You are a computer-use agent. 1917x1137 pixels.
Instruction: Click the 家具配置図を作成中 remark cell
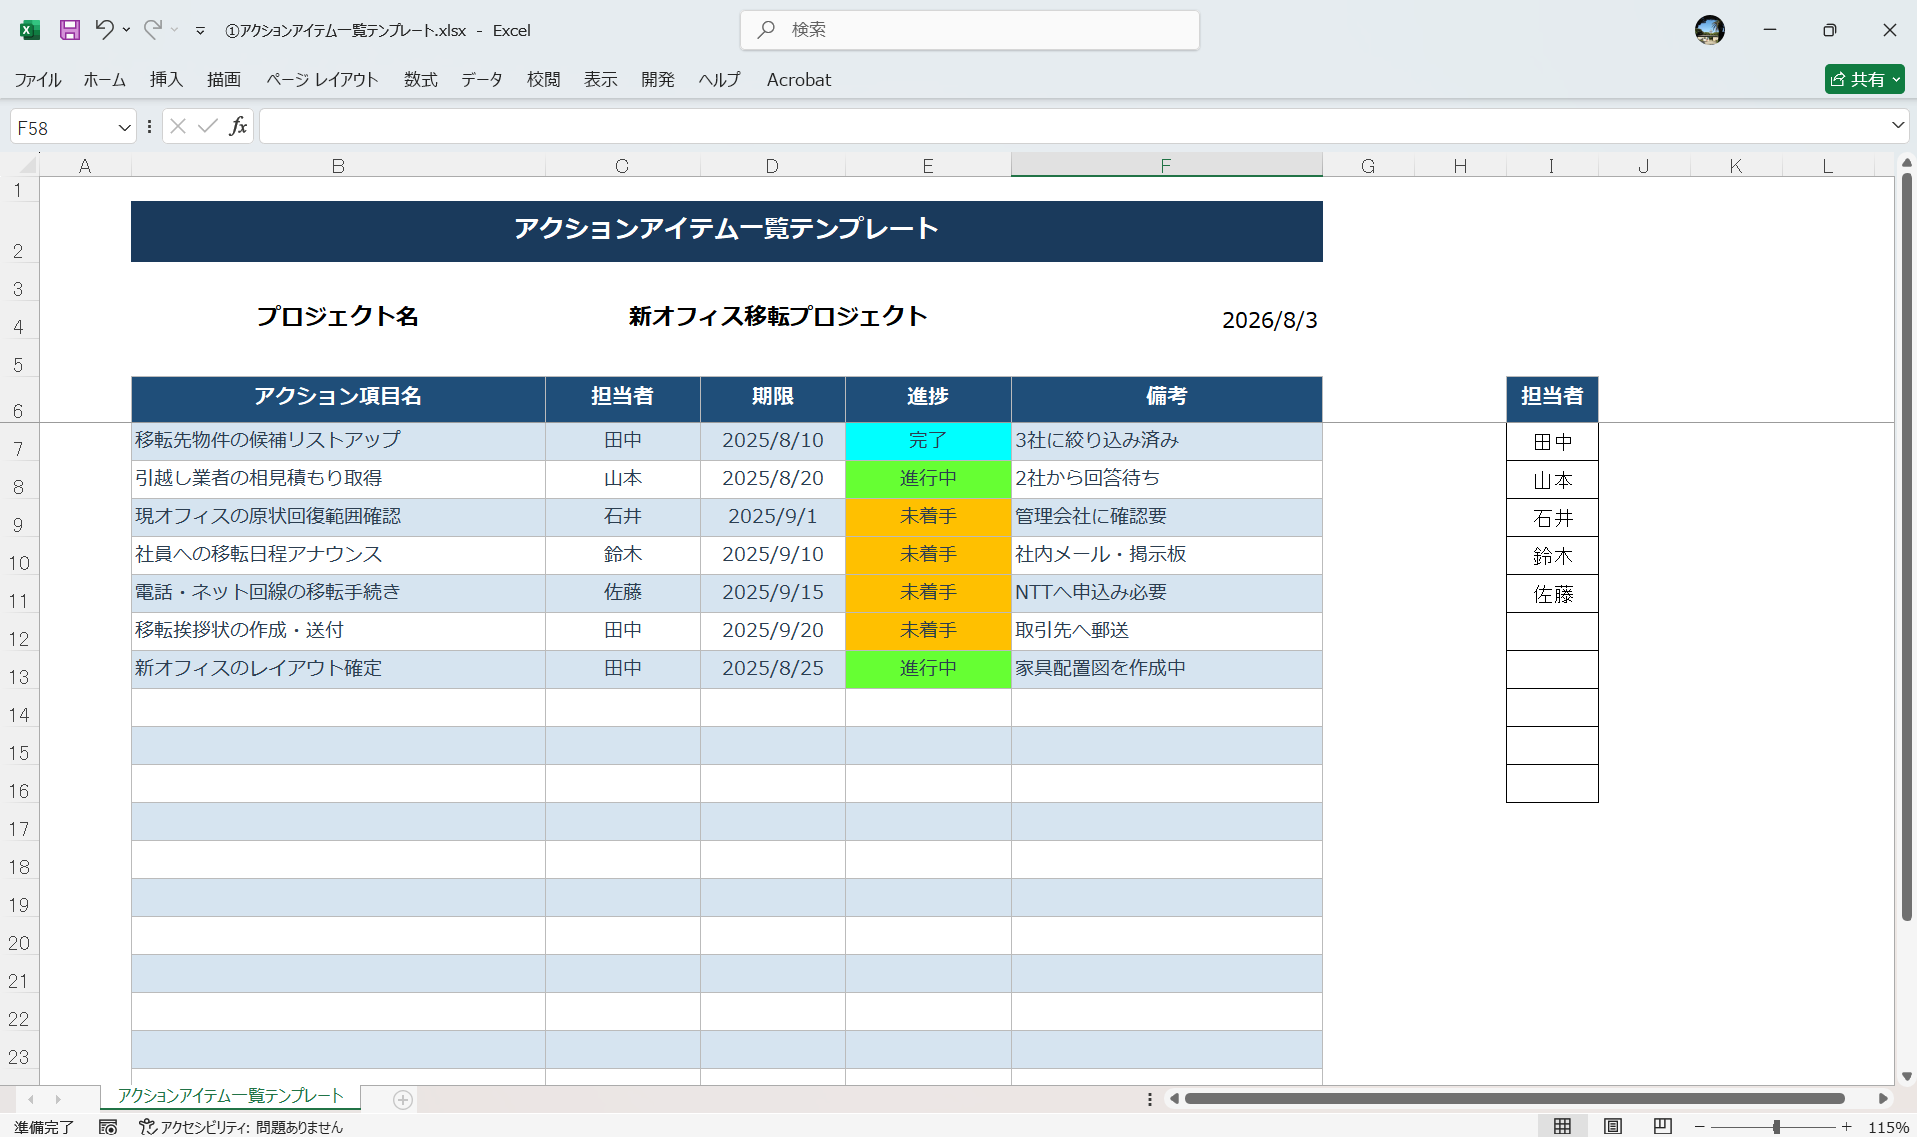coord(1166,669)
